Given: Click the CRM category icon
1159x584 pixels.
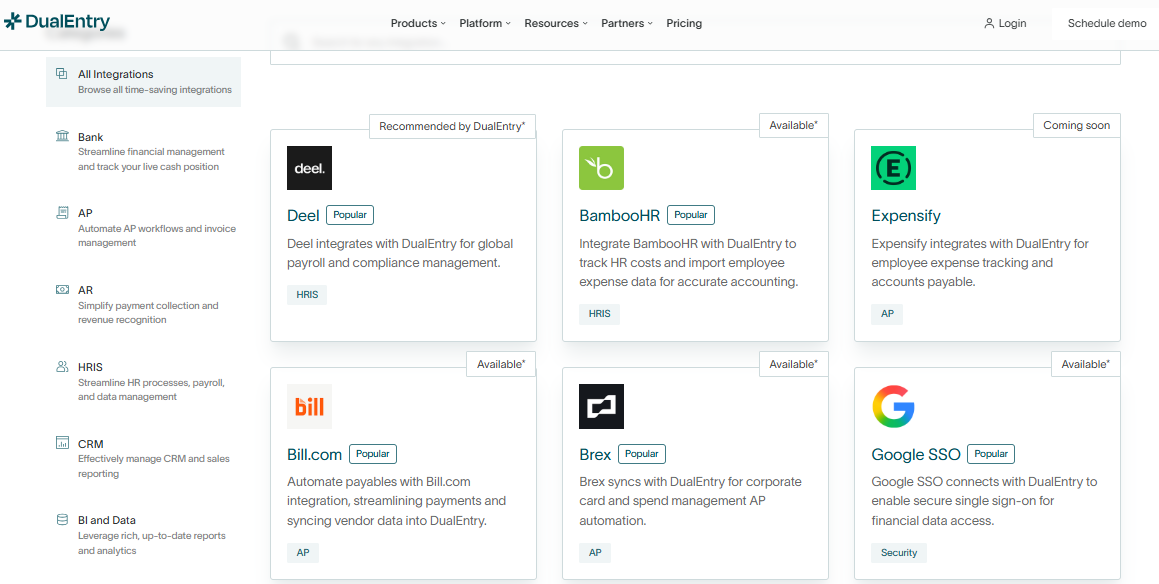Looking at the screenshot, I should click(x=62, y=443).
